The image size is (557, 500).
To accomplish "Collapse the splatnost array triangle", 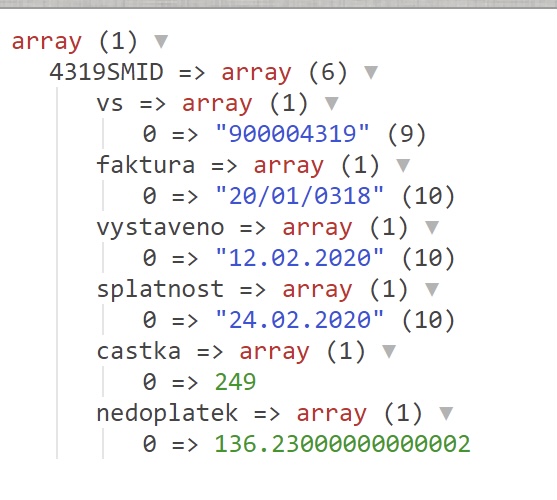I will click(432, 289).
